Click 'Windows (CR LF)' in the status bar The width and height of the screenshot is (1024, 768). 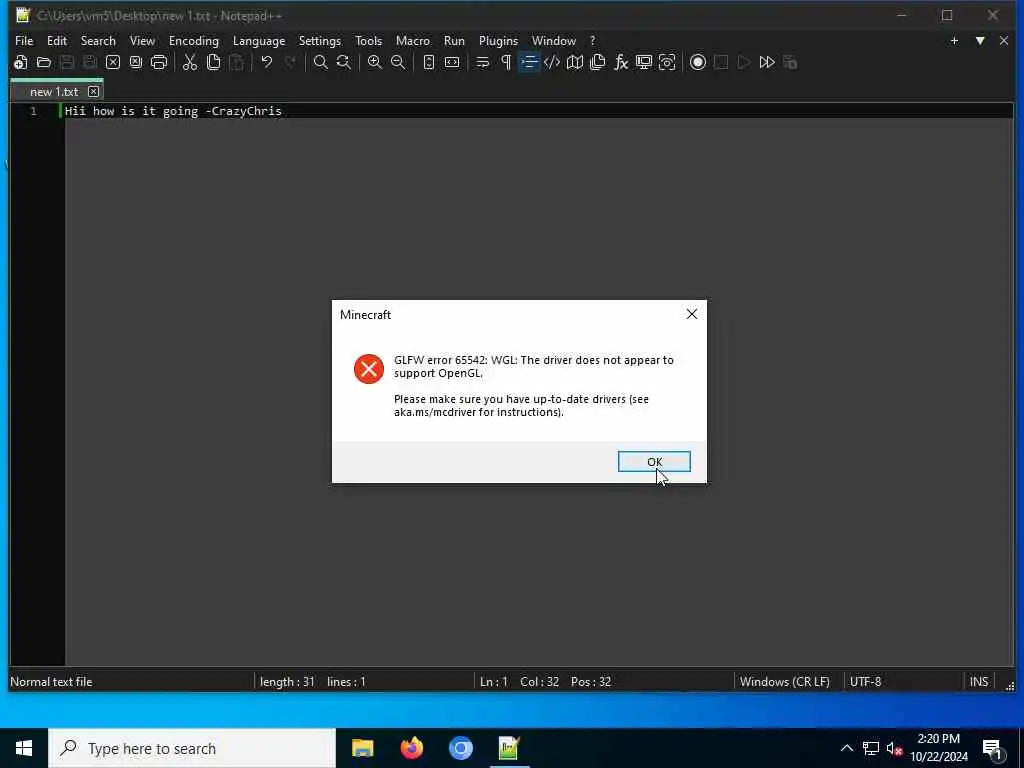784,681
